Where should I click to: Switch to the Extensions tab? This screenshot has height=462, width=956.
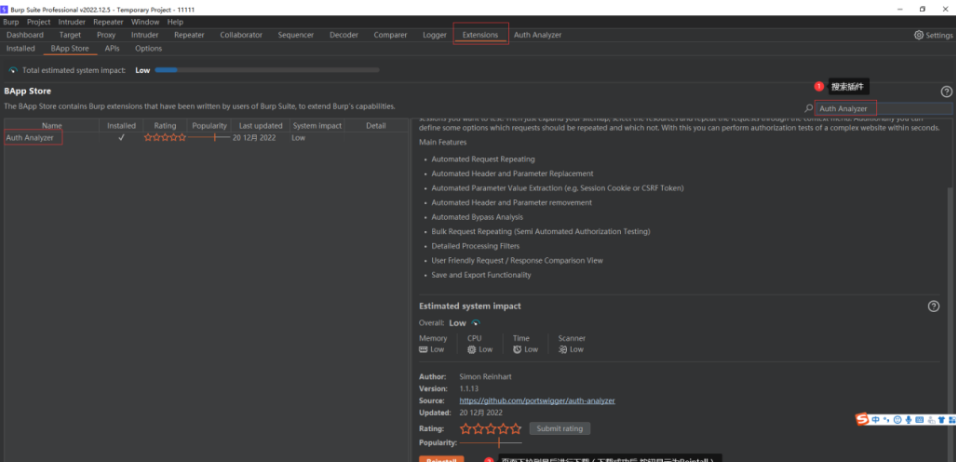click(480, 35)
